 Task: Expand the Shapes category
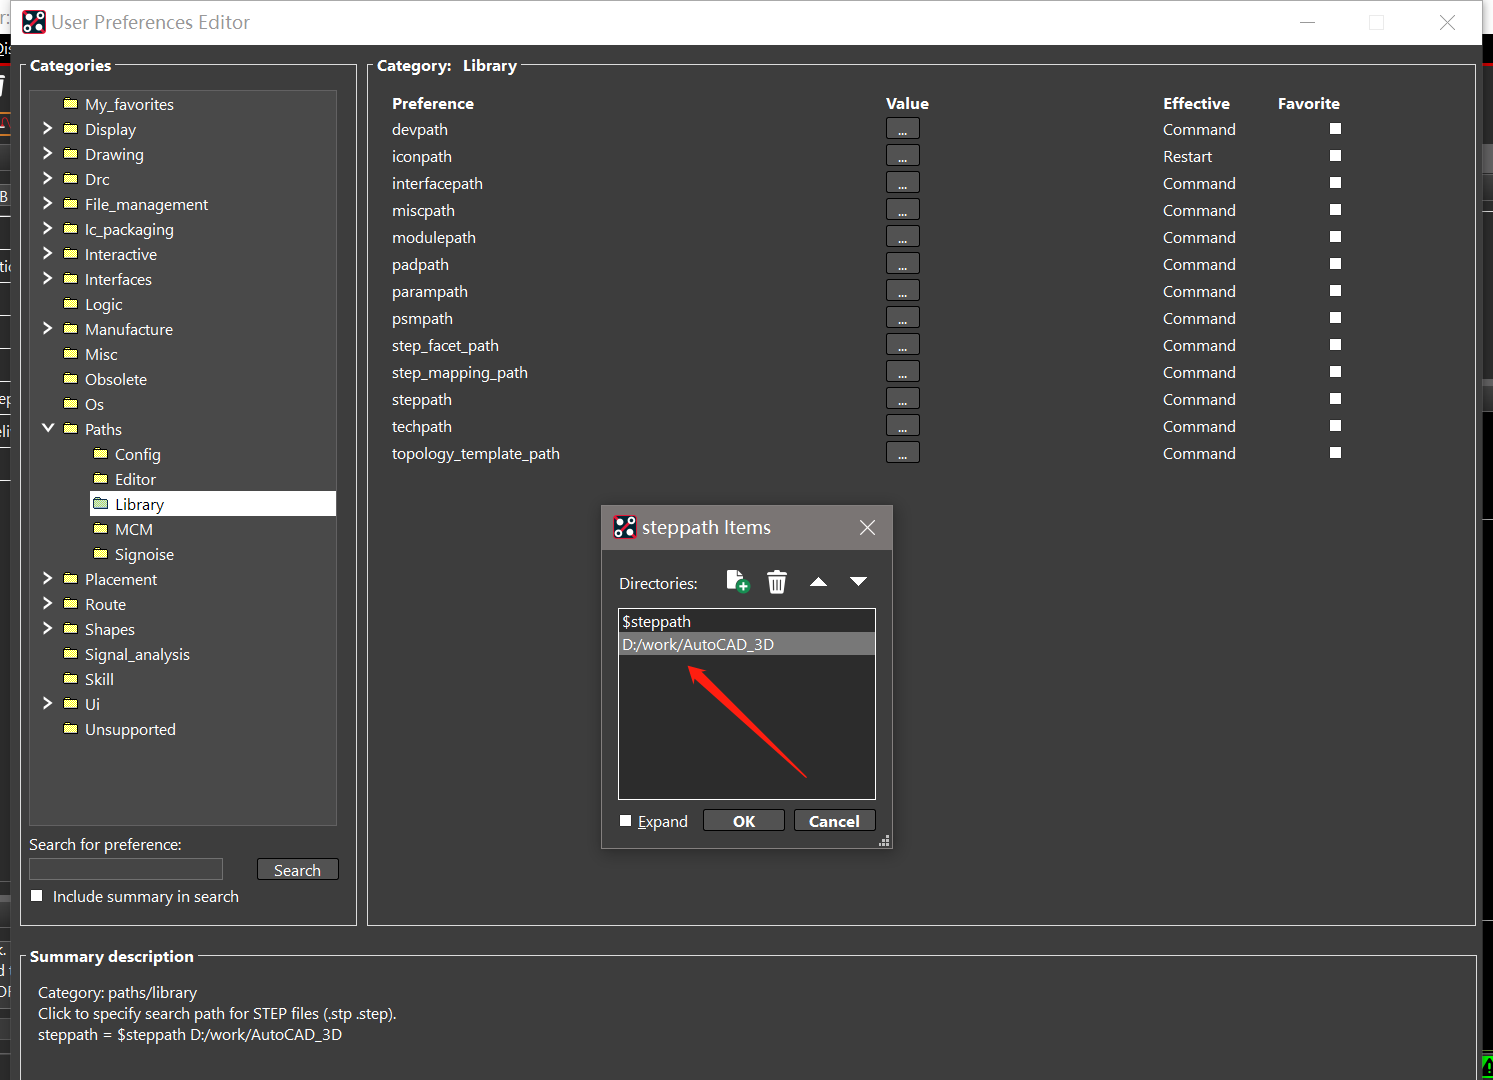pos(47,628)
